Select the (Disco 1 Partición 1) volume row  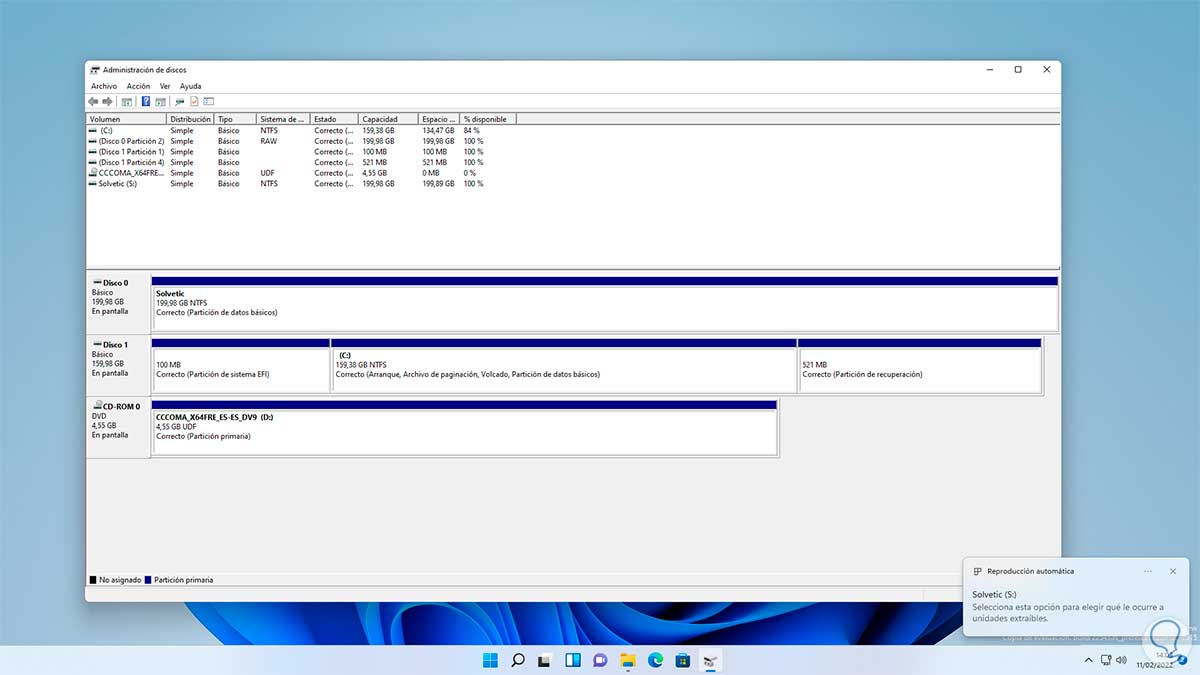tap(300, 152)
